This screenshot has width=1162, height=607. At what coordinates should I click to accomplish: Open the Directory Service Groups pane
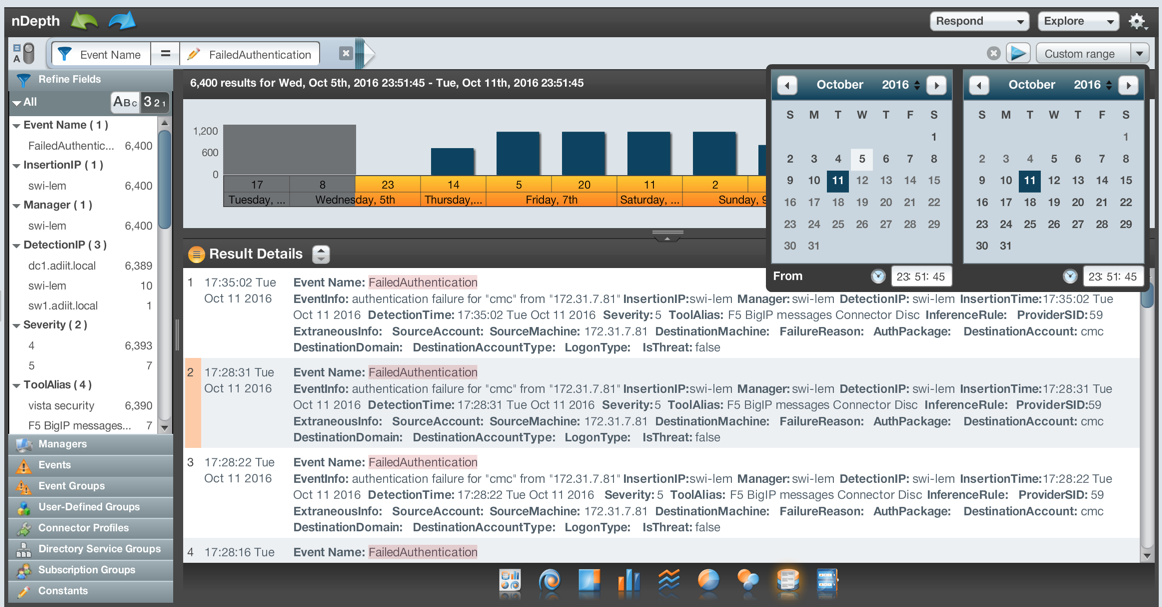click(x=90, y=548)
